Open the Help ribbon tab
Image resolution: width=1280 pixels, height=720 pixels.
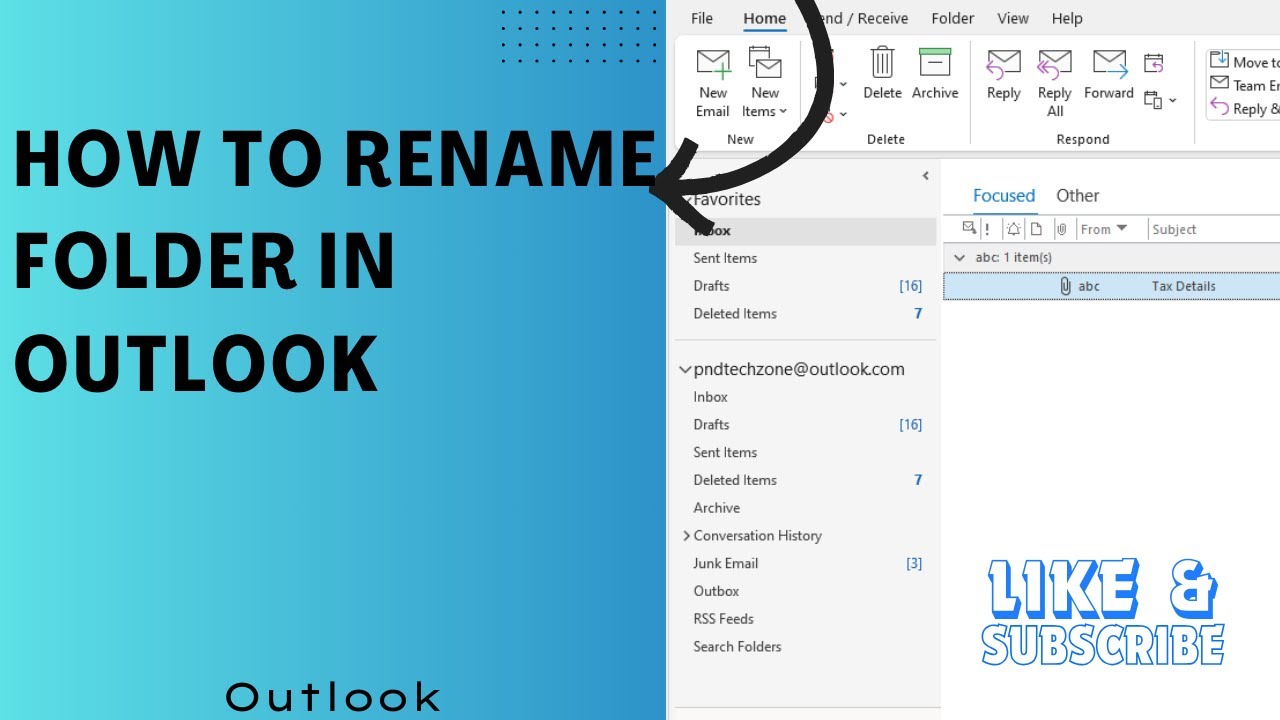1067,18
